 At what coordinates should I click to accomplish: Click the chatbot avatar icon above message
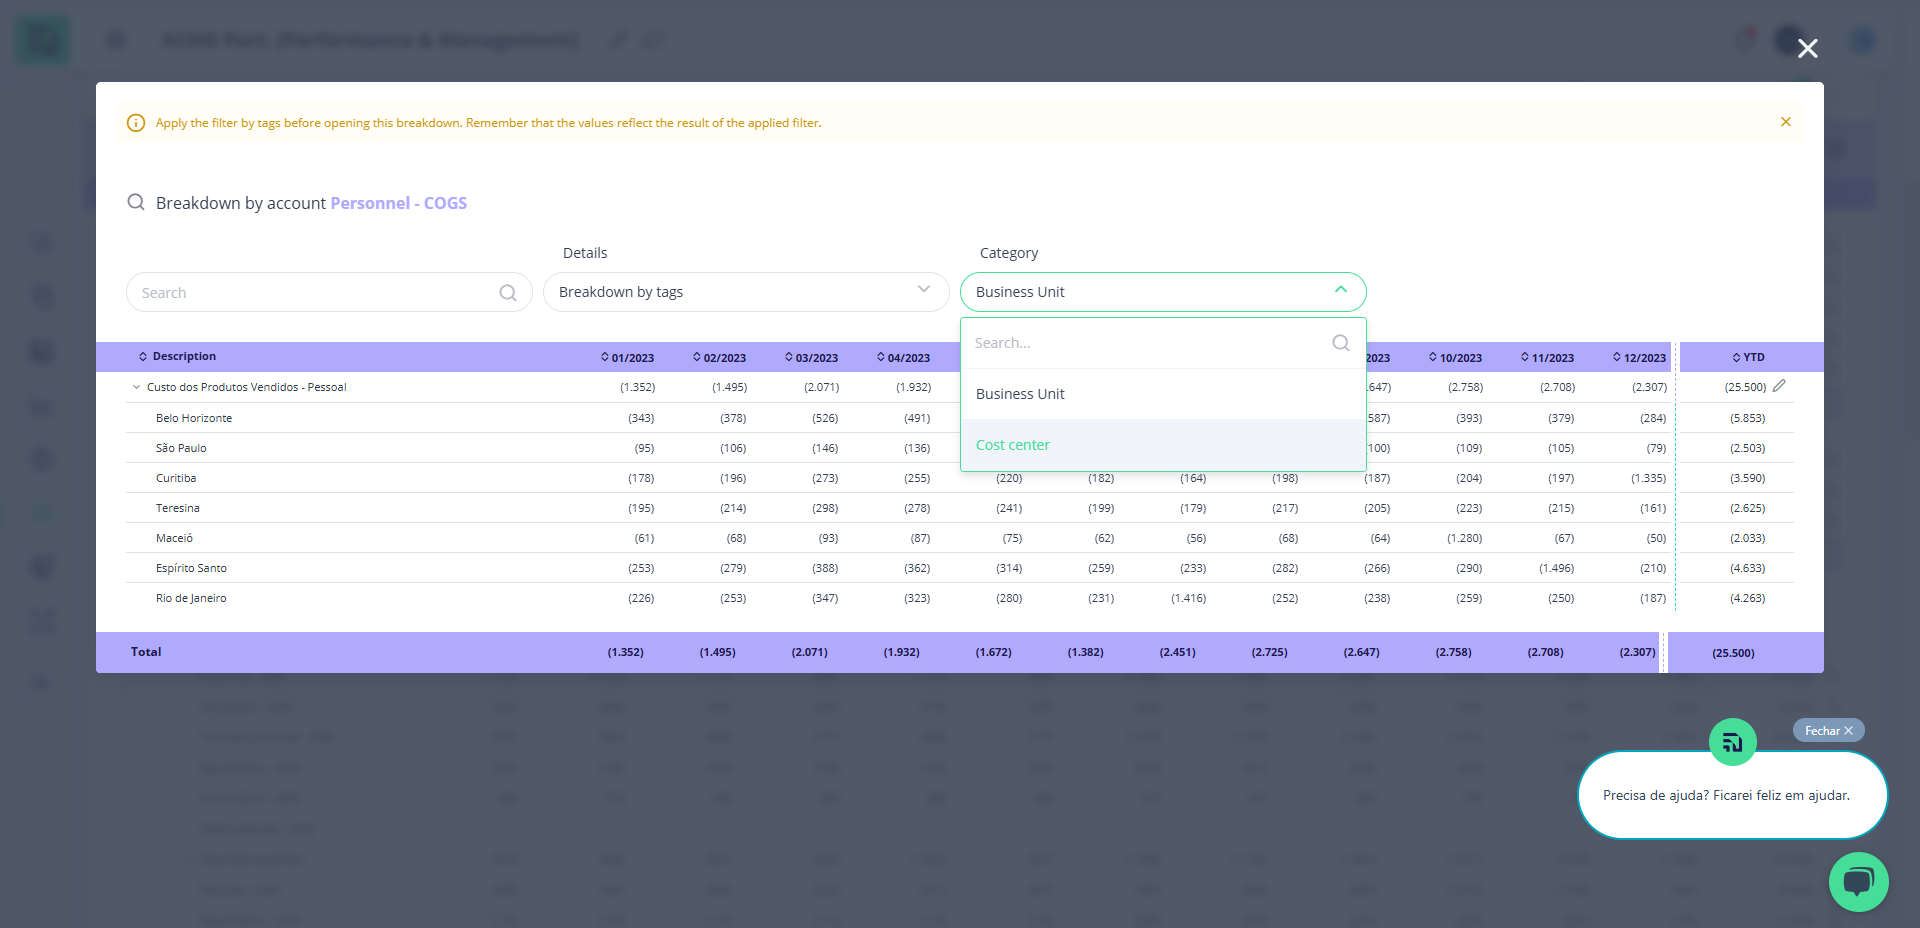pyautogui.click(x=1733, y=742)
